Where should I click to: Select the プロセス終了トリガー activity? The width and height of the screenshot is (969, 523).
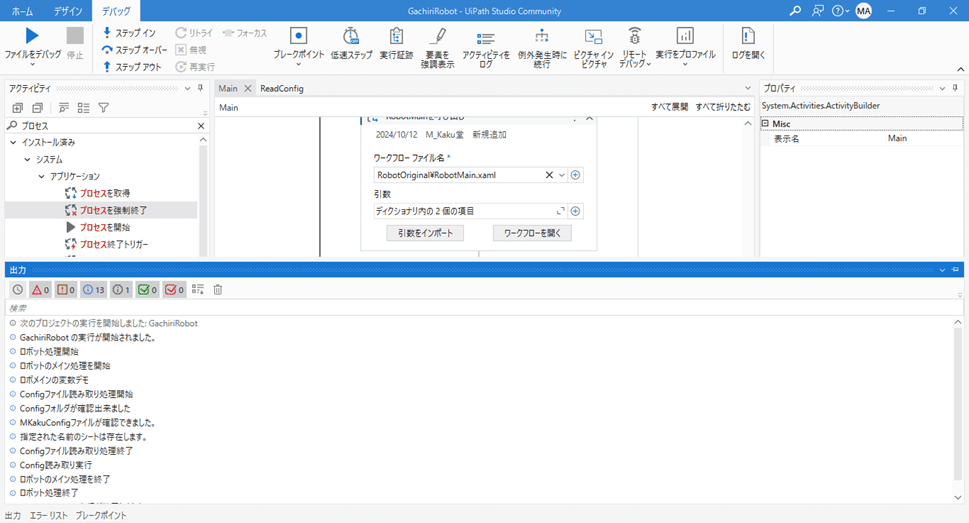107,244
